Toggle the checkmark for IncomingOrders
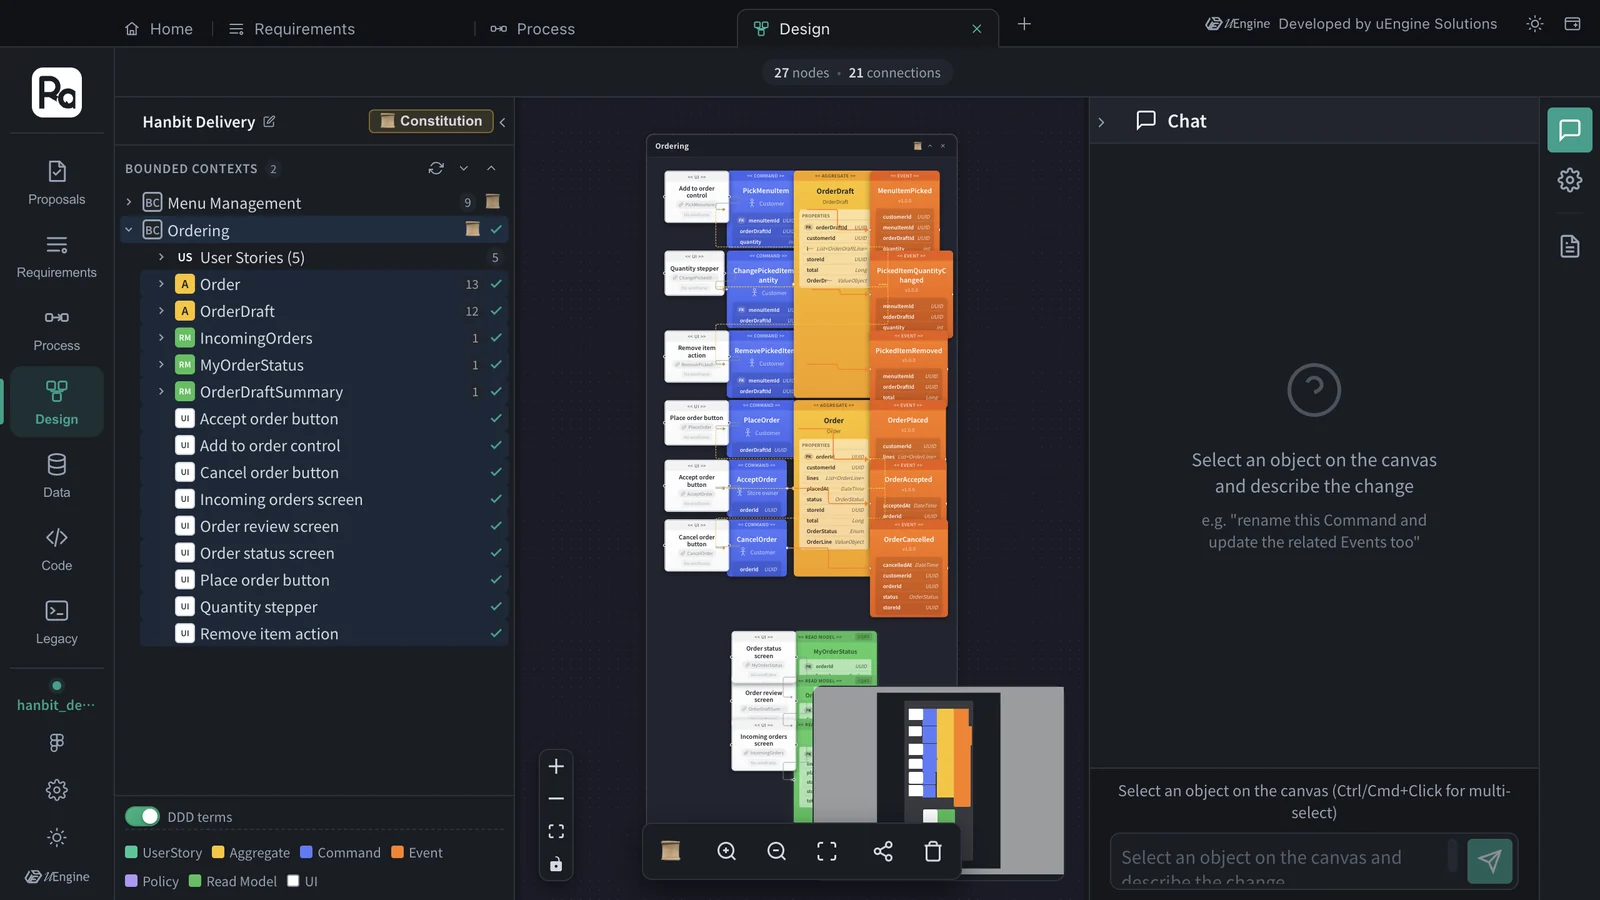The image size is (1600, 900). pyautogui.click(x=496, y=338)
